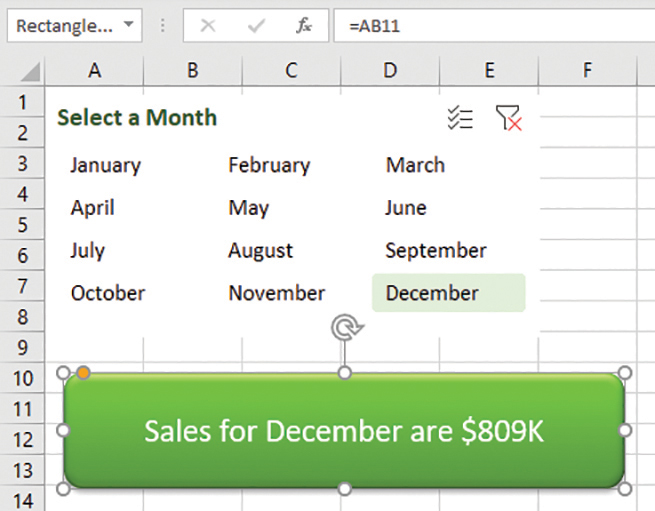This screenshot has width=655, height=511.
Task: Select May in the month slicer
Action: [248, 208]
